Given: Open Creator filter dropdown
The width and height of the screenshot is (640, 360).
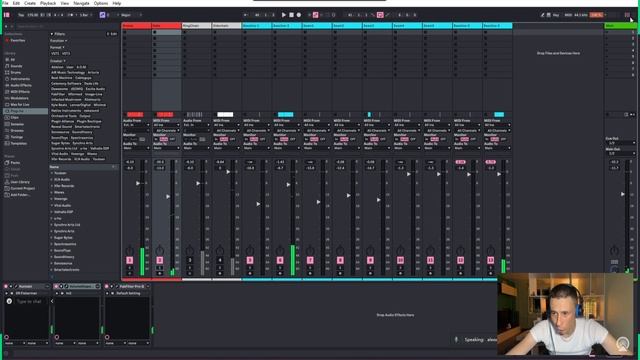Looking at the screenshot, I should (x=57, y=61).
